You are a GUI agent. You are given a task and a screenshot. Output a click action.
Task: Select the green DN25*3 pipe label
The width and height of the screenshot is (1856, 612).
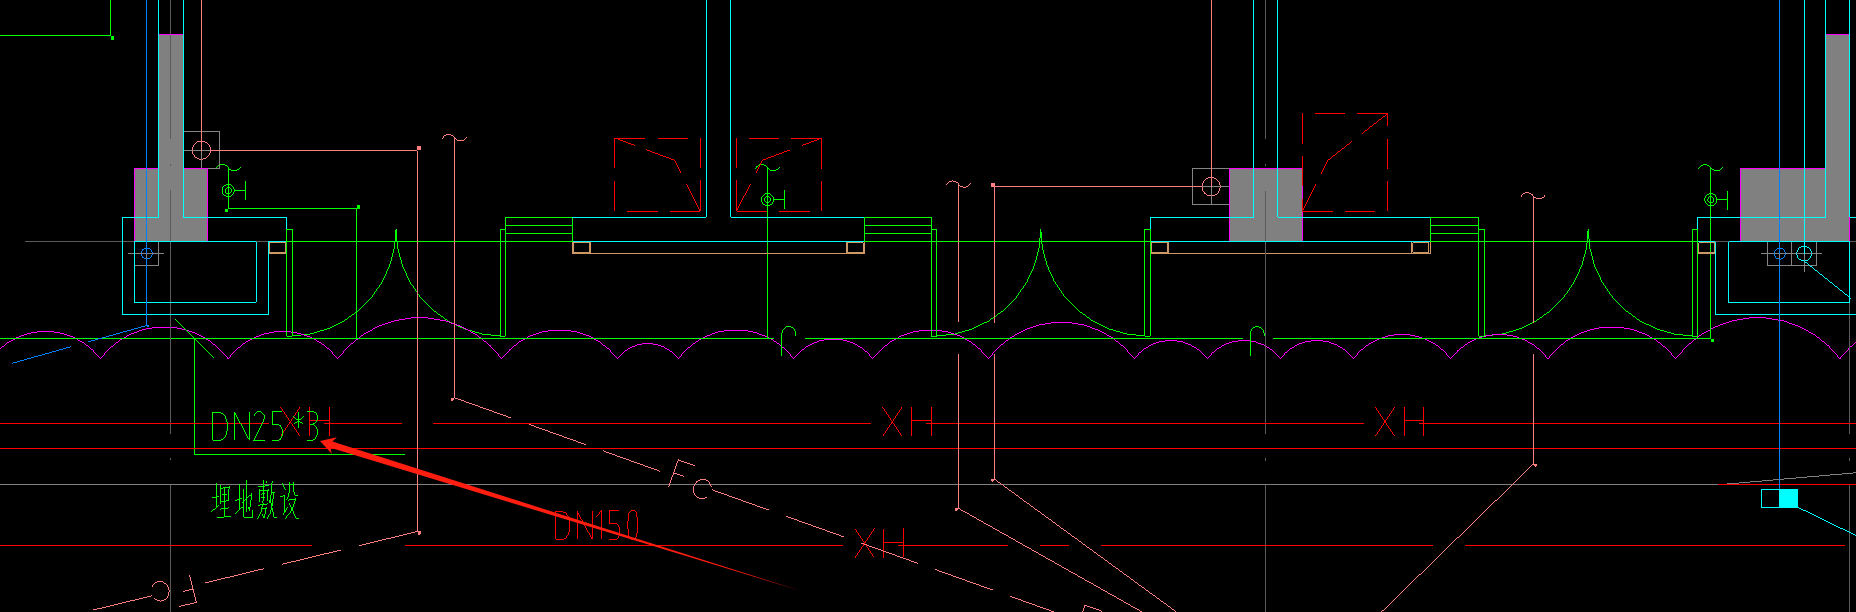[x=265, y=427]
